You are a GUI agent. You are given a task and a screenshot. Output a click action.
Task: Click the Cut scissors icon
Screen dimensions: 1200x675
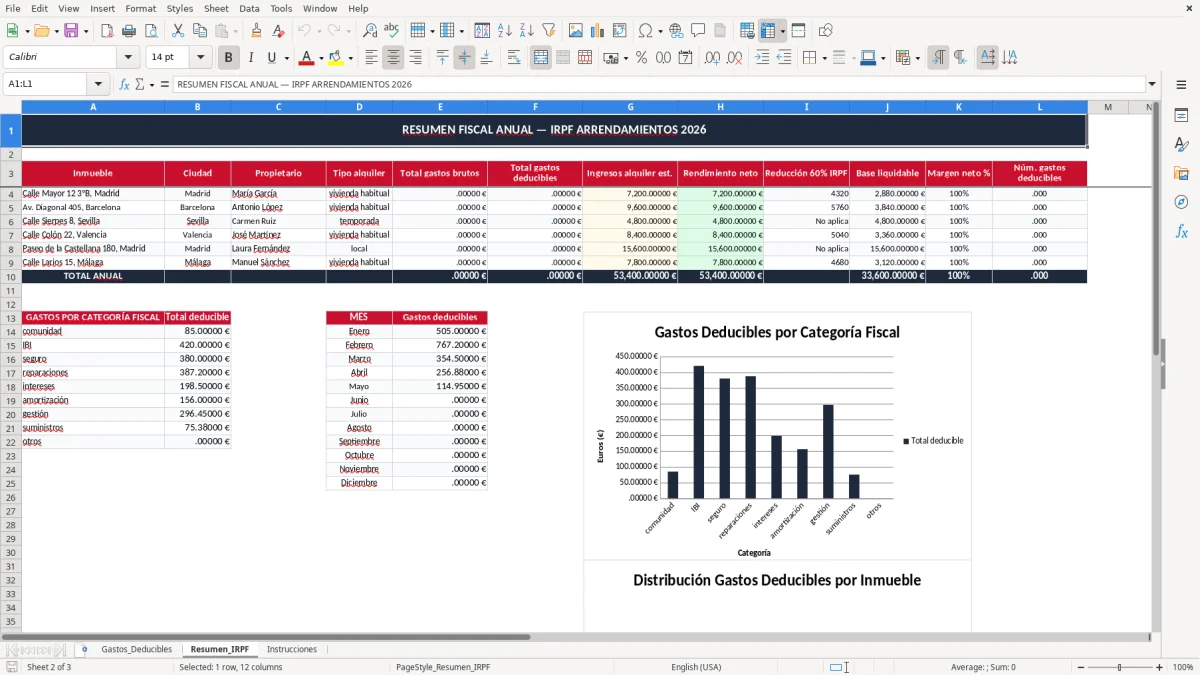tap(177, 31)
